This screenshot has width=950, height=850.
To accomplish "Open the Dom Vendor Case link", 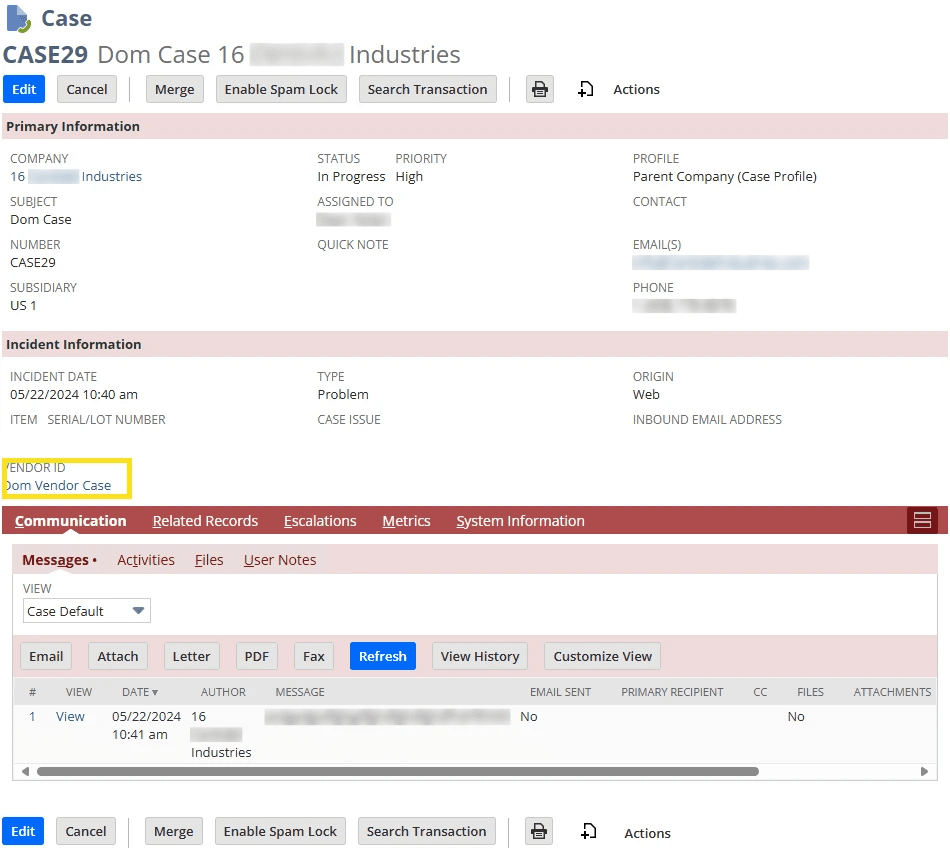I will [59, 485].
